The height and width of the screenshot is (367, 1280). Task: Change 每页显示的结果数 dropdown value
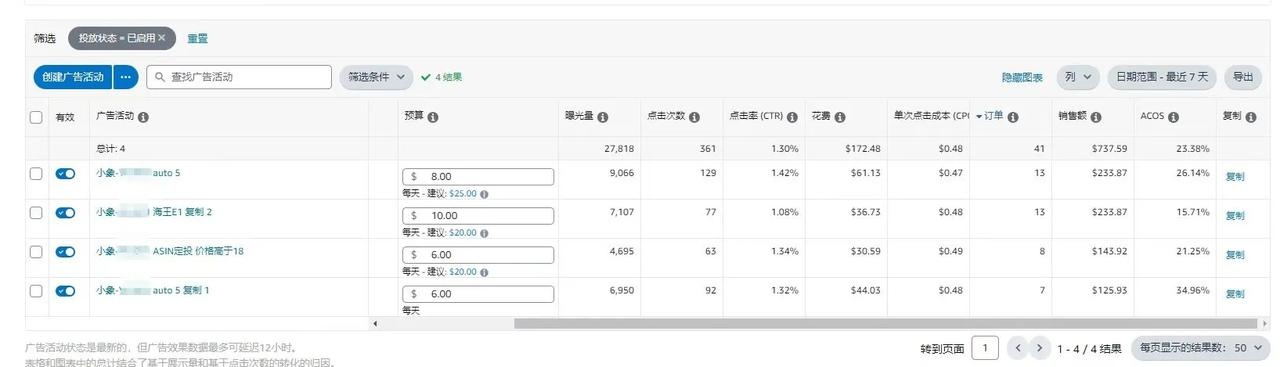[1200, 348]
